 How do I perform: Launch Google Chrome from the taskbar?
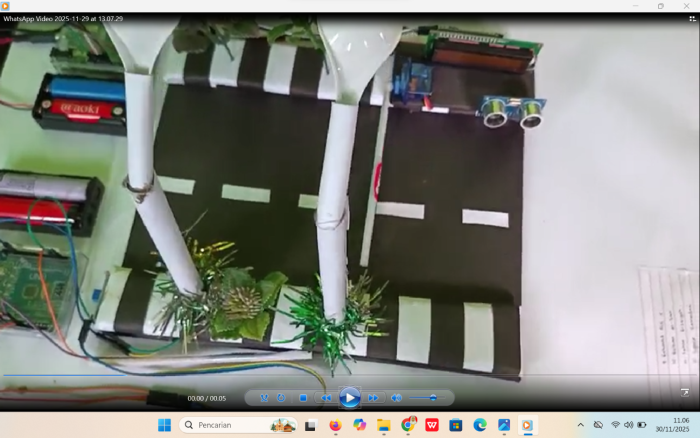click(408, 425)
